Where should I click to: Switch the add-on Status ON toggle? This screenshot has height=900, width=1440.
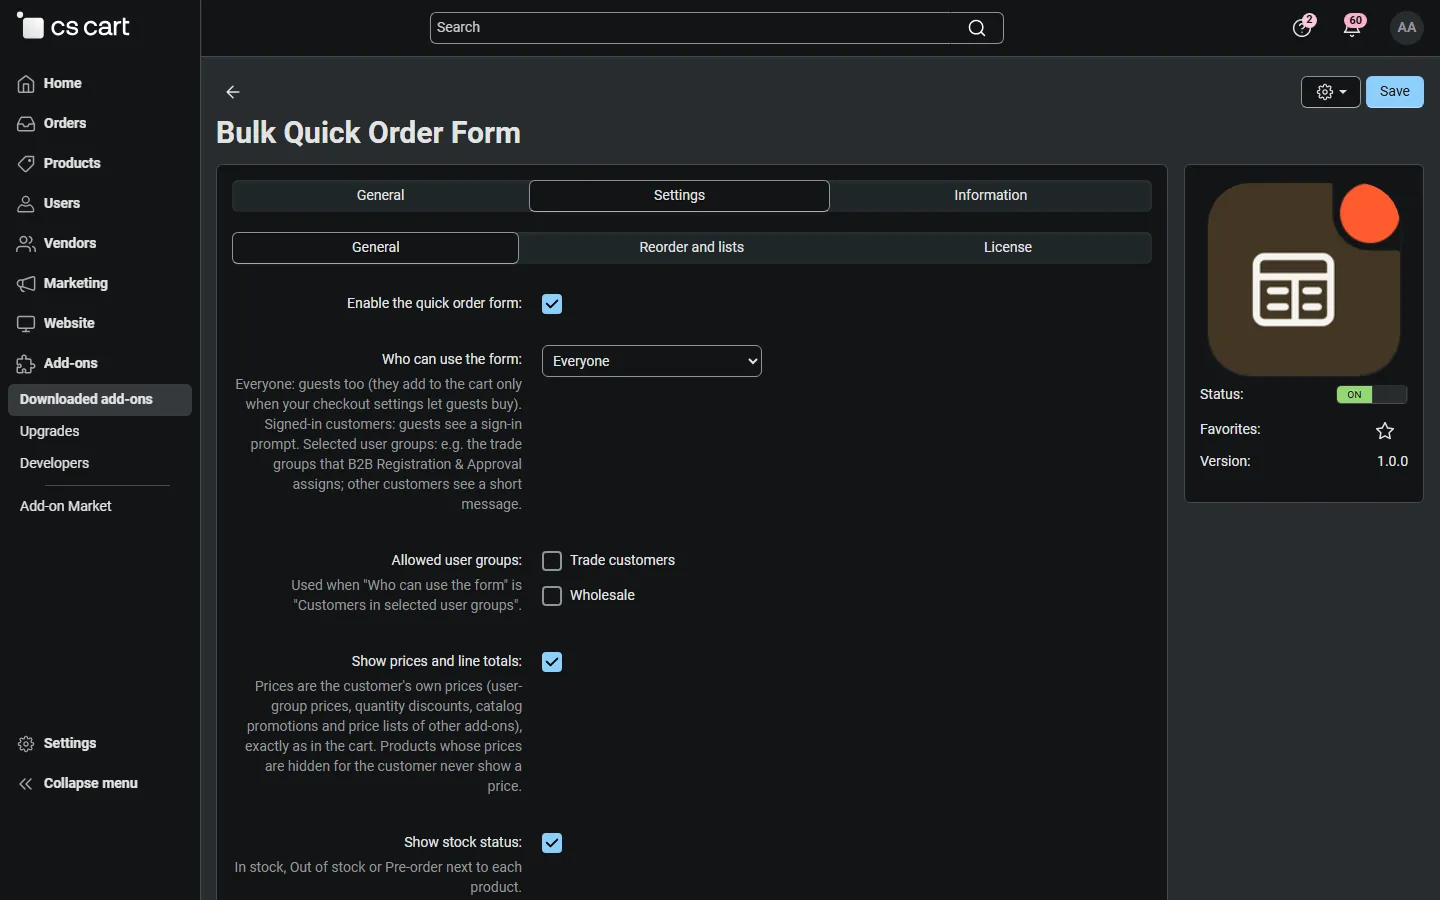tap(1372, 395)
